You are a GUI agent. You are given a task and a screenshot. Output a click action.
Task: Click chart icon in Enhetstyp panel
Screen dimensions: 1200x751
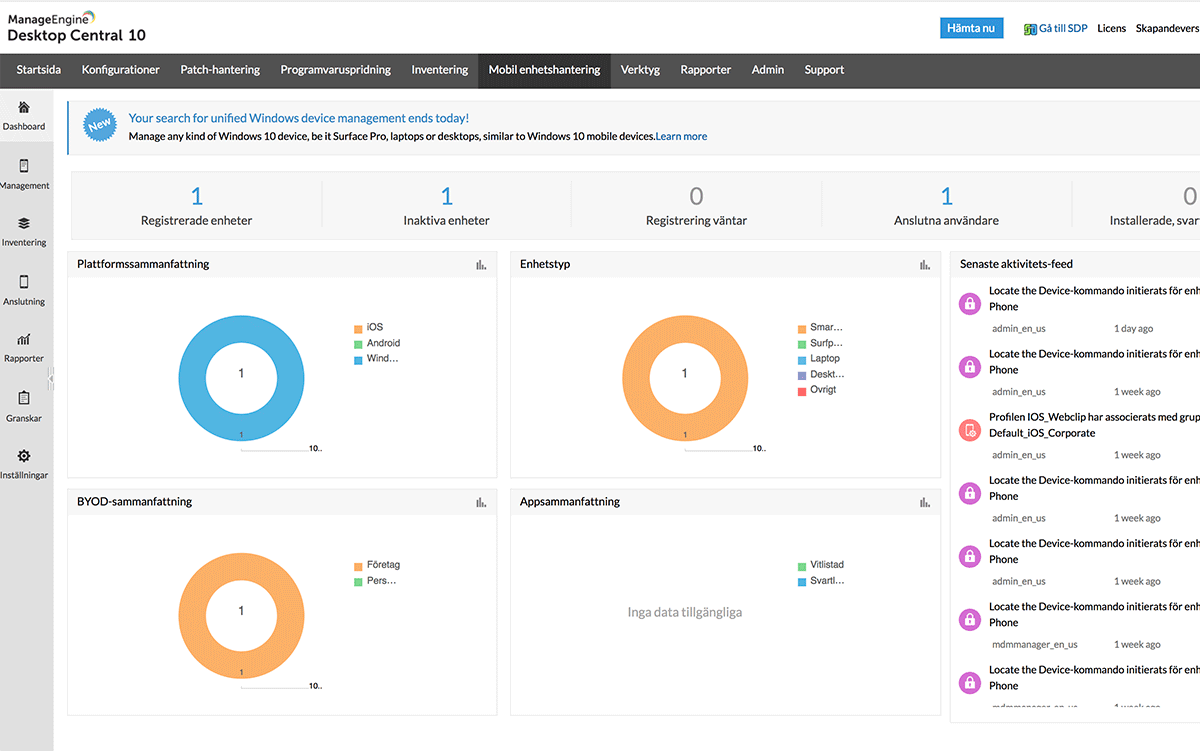(925, 265)
